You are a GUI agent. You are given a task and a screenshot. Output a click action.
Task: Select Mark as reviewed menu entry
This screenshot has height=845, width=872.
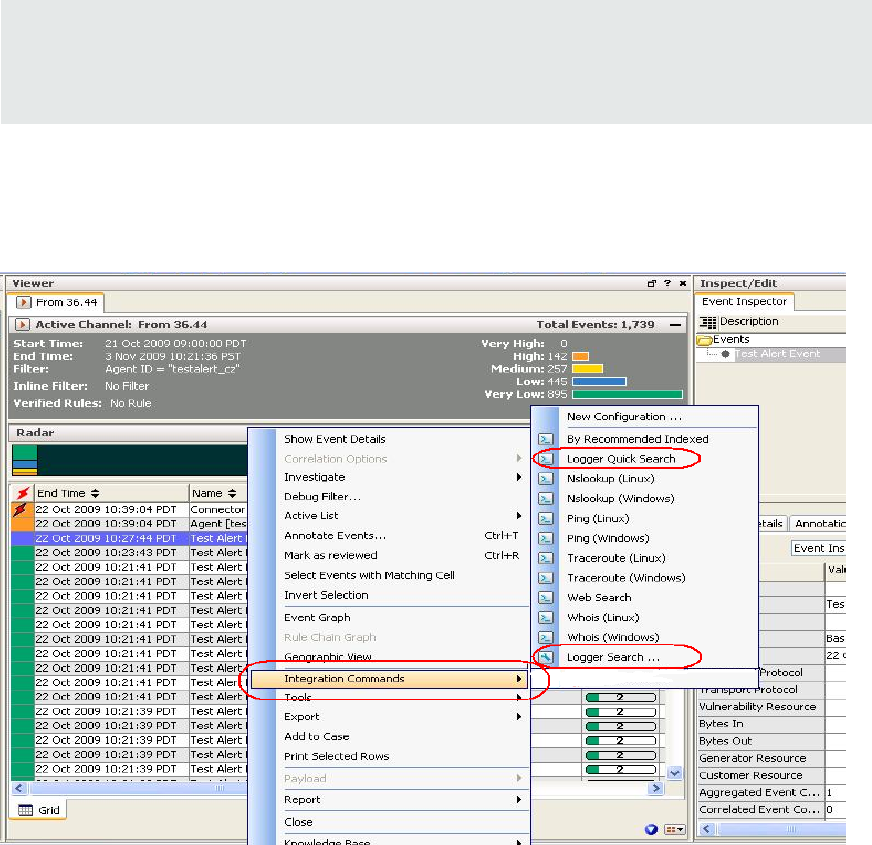(331, 555)
